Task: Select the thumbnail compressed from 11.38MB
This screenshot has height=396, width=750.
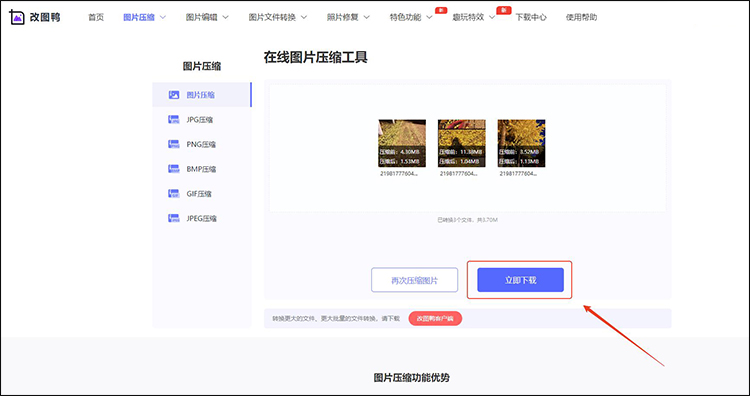Action: [462, 143]
